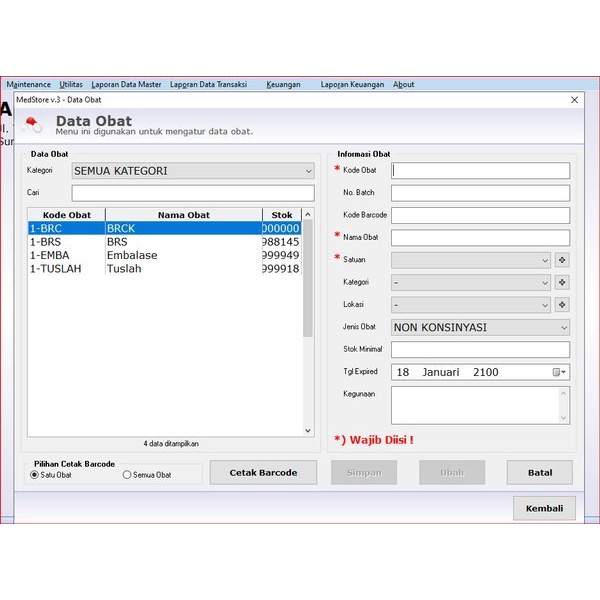Open the Jenis Obat NON KONSINYASI dropdown

coord(480,327)
